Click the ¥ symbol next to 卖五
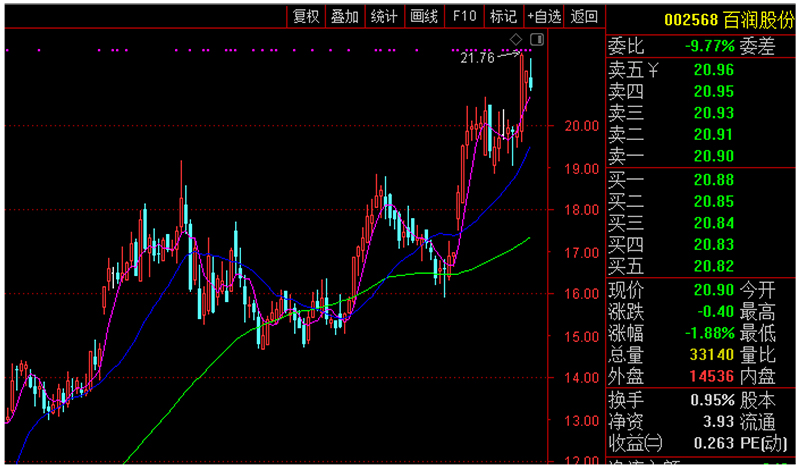The width and height of the screenshot is (800, 468). coord(654,70)
